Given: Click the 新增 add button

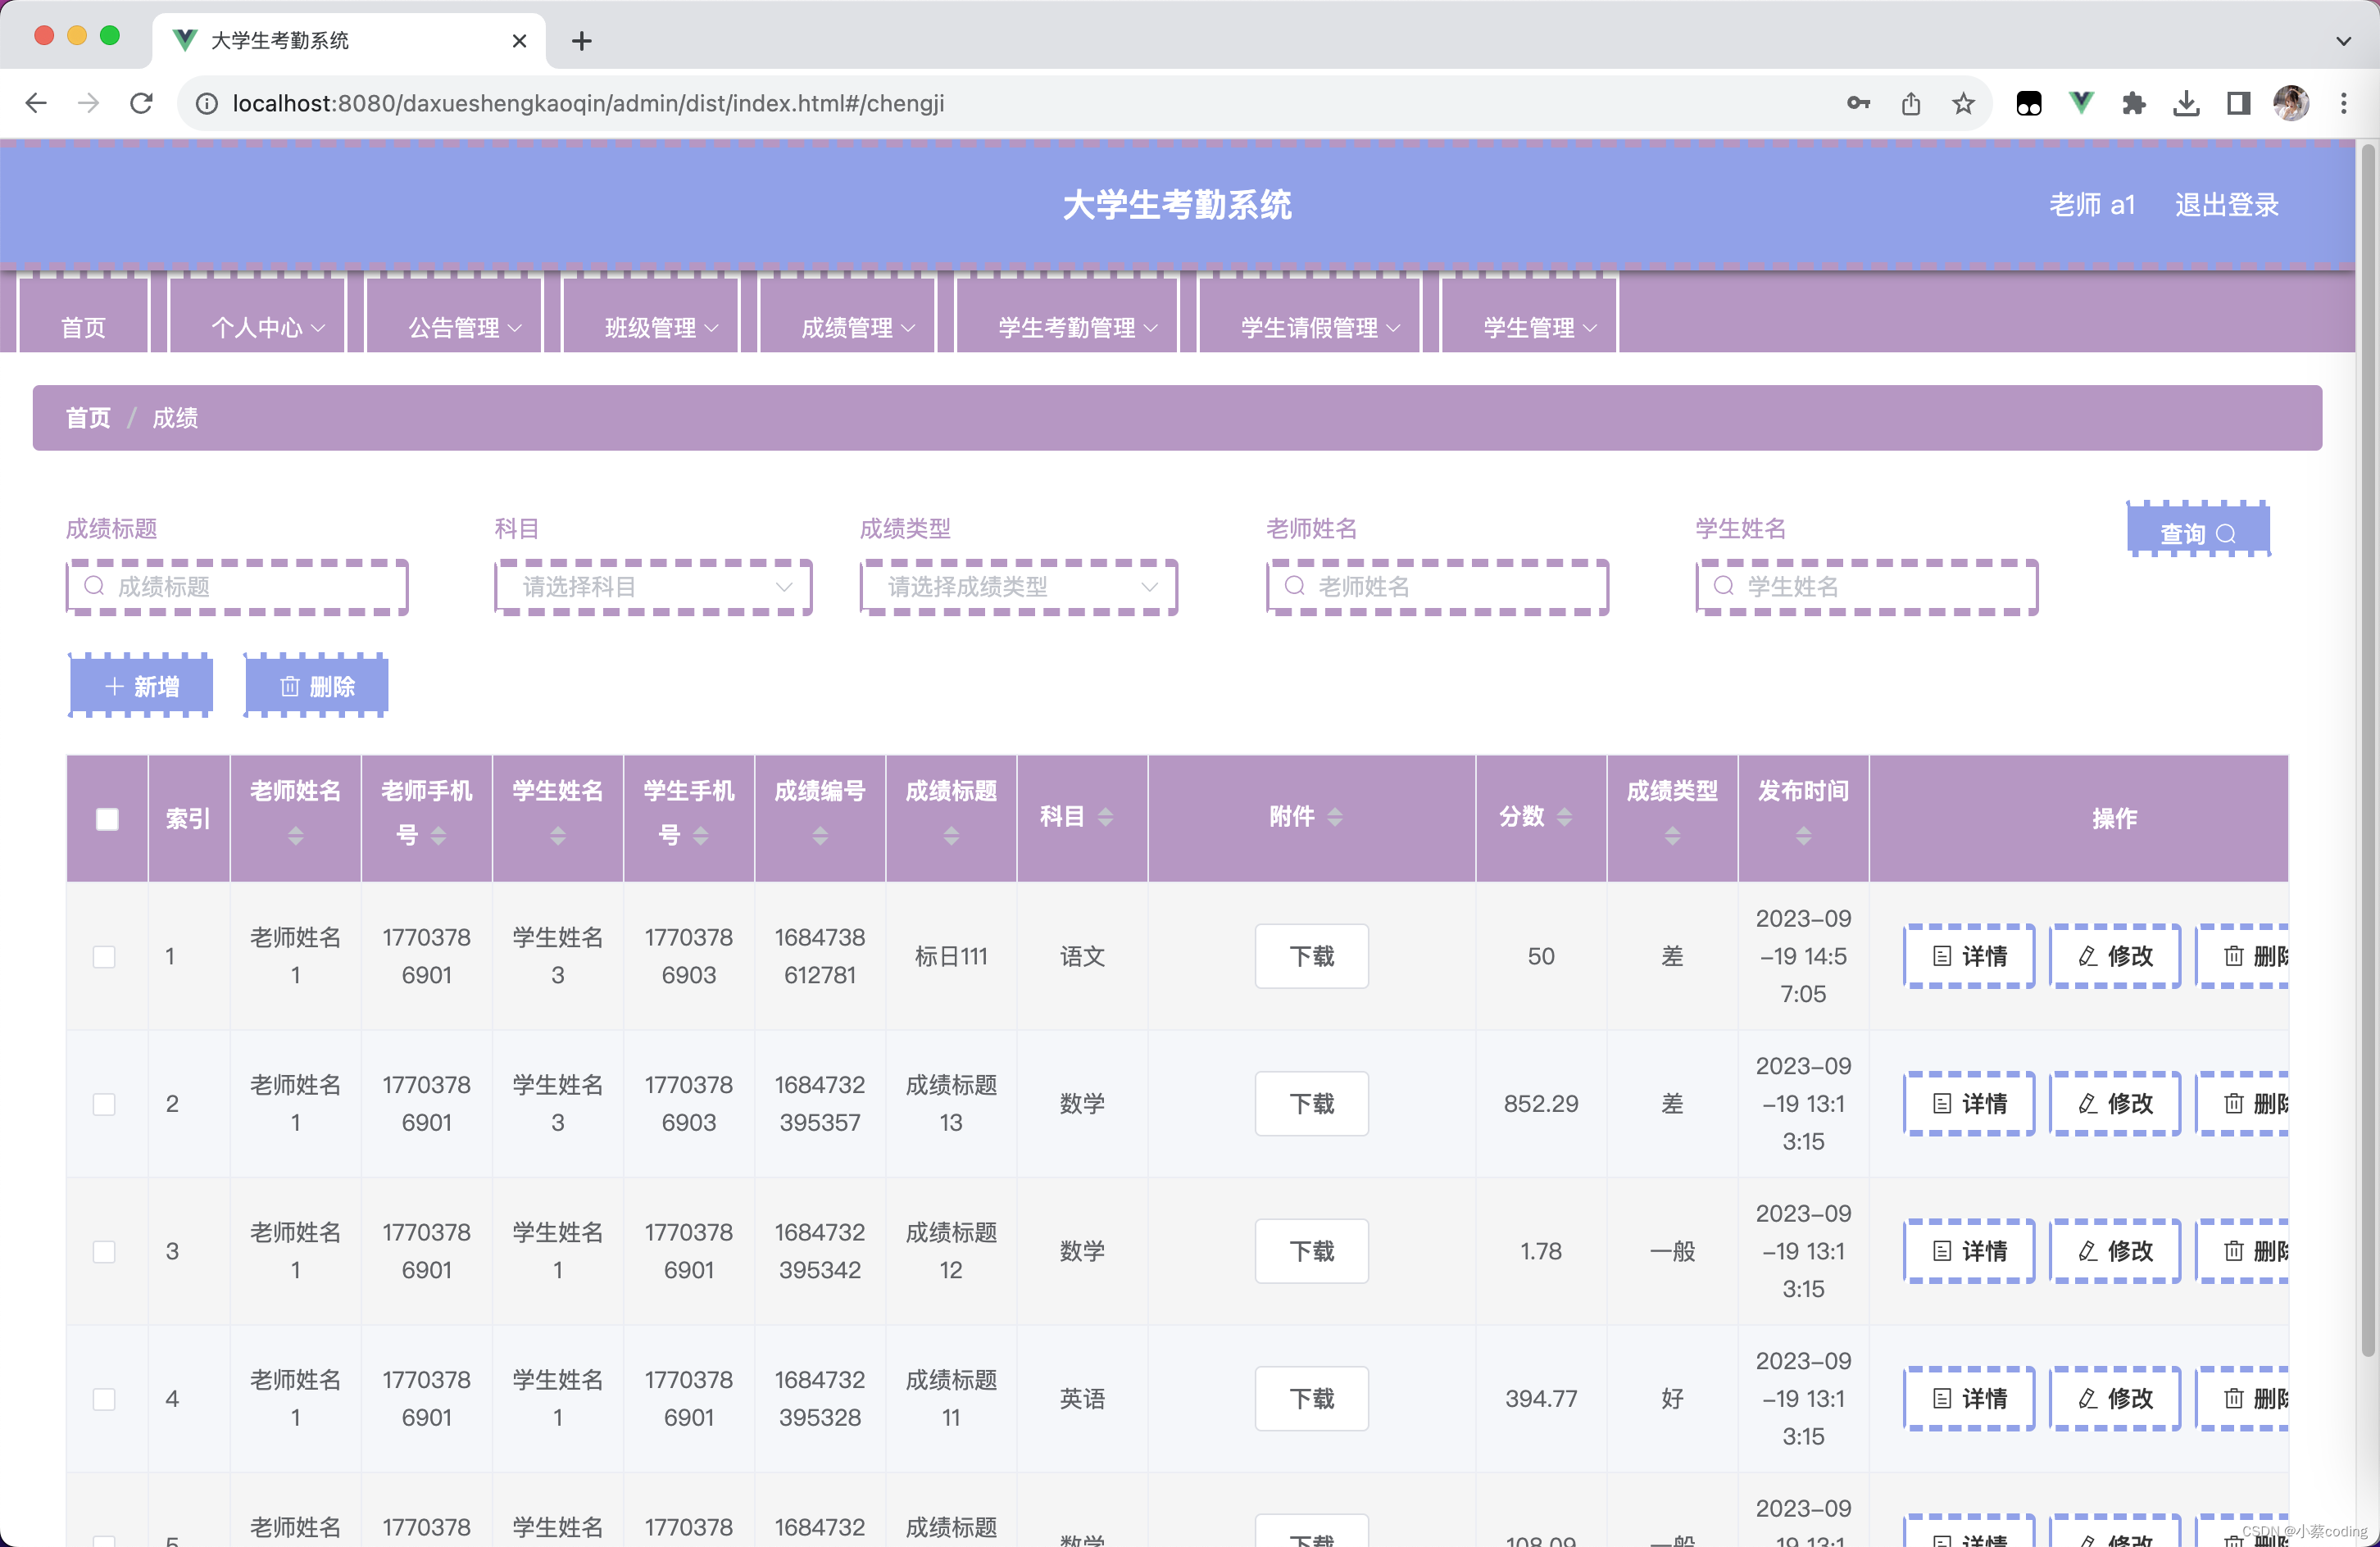Looking at the screenshot, I should tap(141, 686).
